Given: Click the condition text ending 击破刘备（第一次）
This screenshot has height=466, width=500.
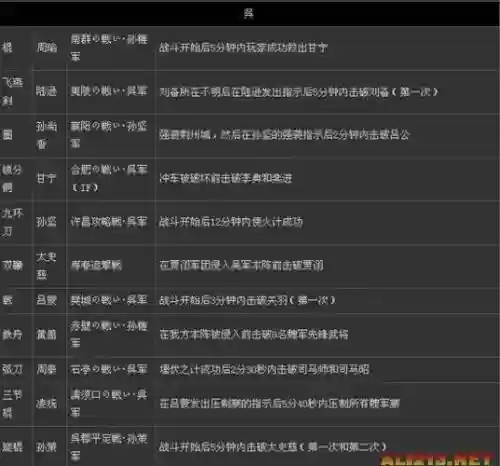Looking at the screenshot, I should pyautogui.click(x=299, y=92).
